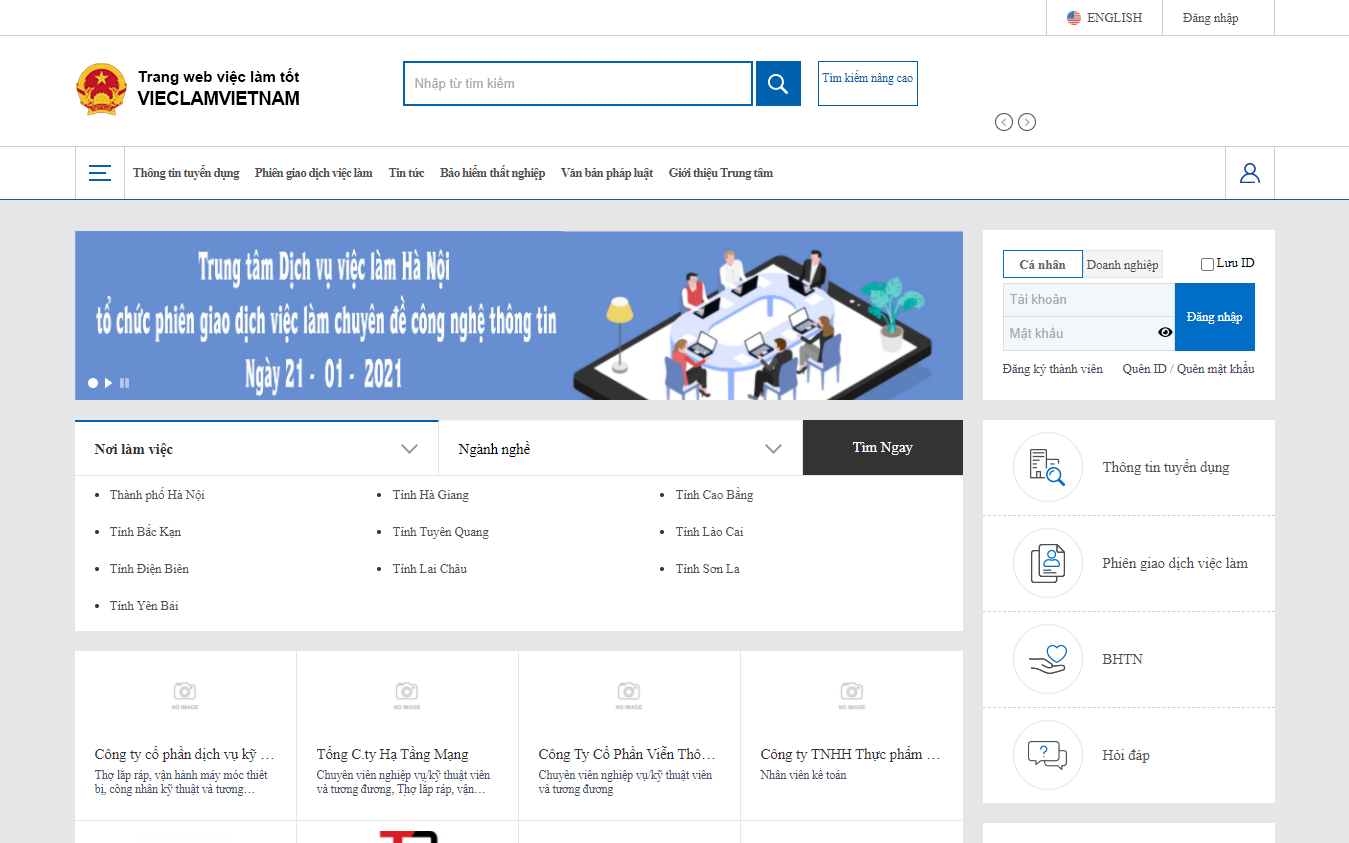The image size is (1349, 843).
Task: Play the banner slideshow
Action: pyautogui.click(x=108, y=383)
